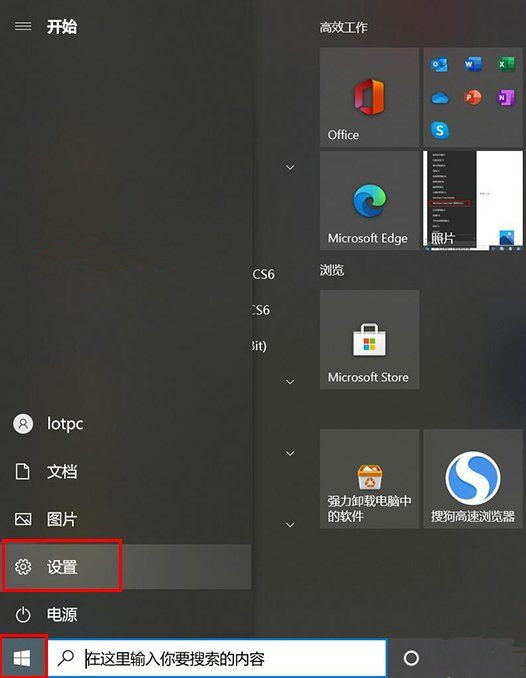Launch the 搜狗高速浏览器 tile

click(x=473, y=479)
